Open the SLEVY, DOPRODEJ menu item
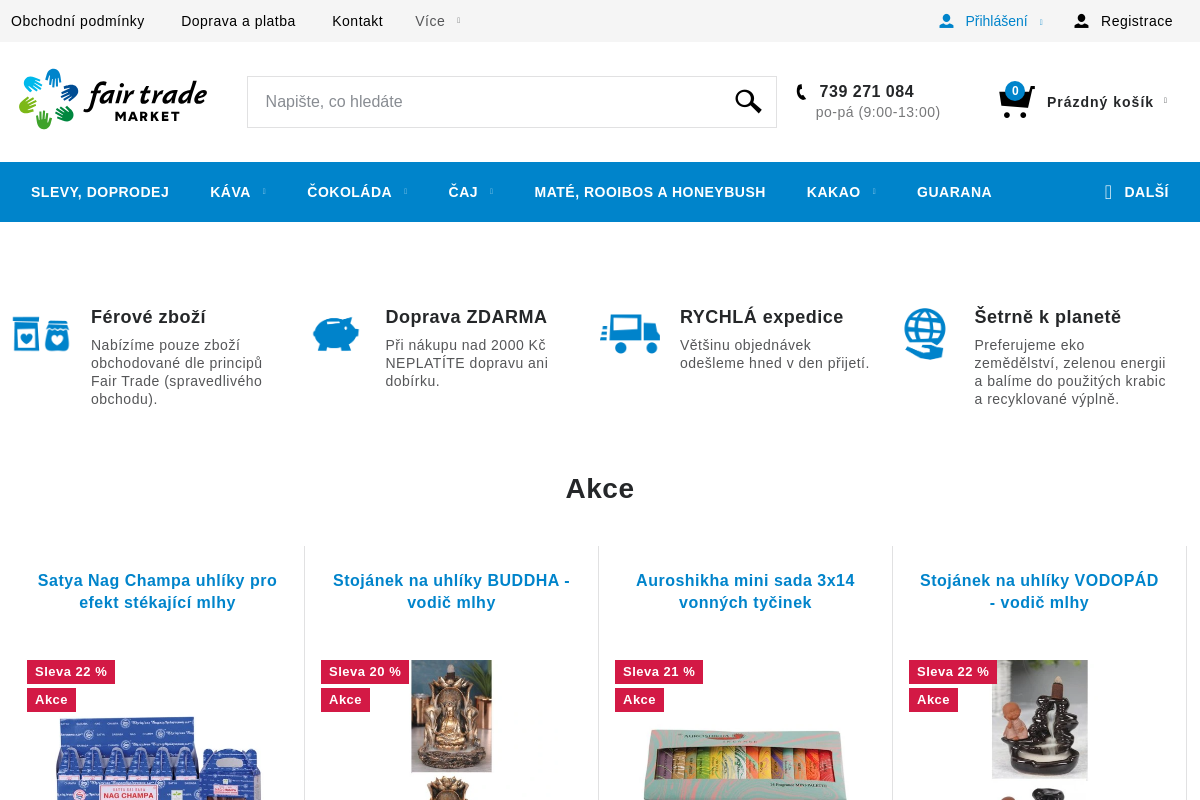 [100, 192]
